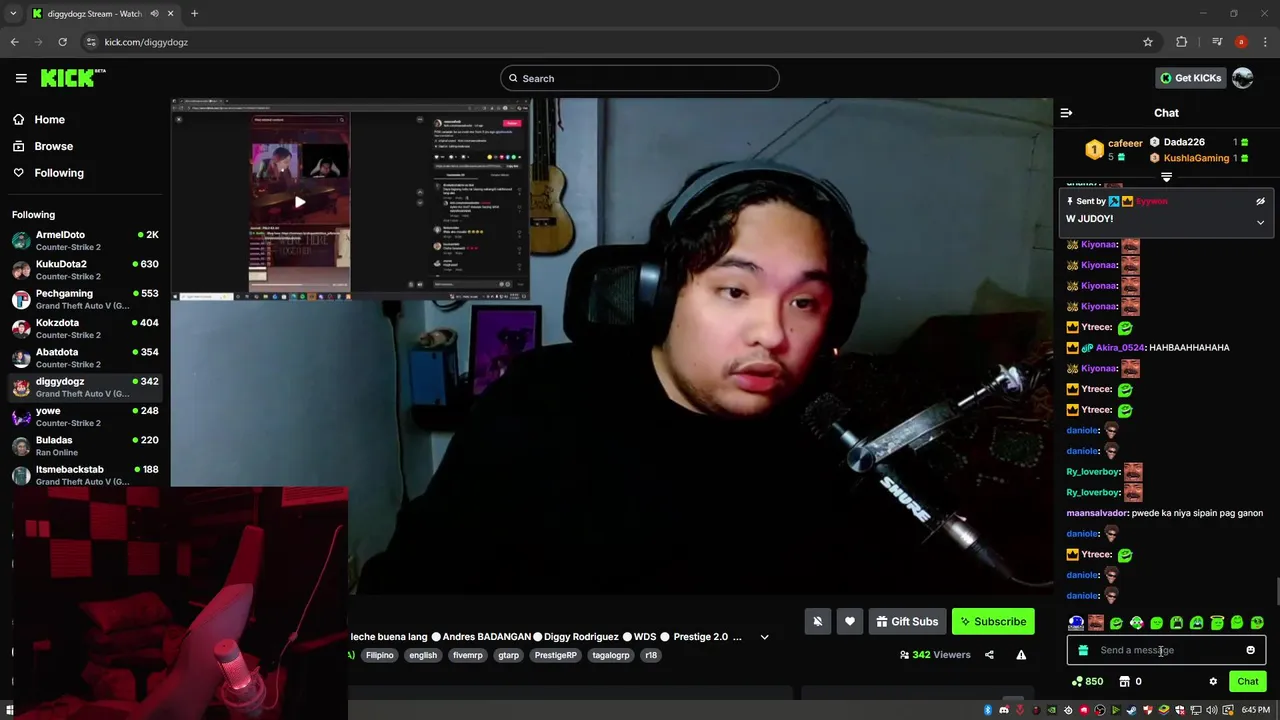
Task: Click the address bar URL
Action: click(x=146, y=42)
